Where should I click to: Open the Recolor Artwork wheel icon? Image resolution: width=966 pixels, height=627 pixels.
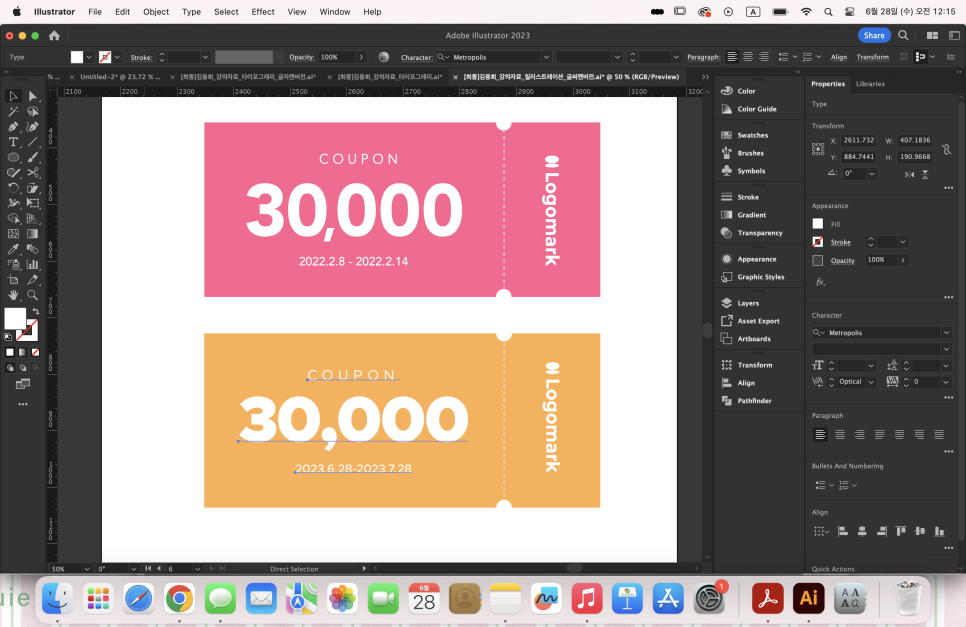tap(384, 57)
